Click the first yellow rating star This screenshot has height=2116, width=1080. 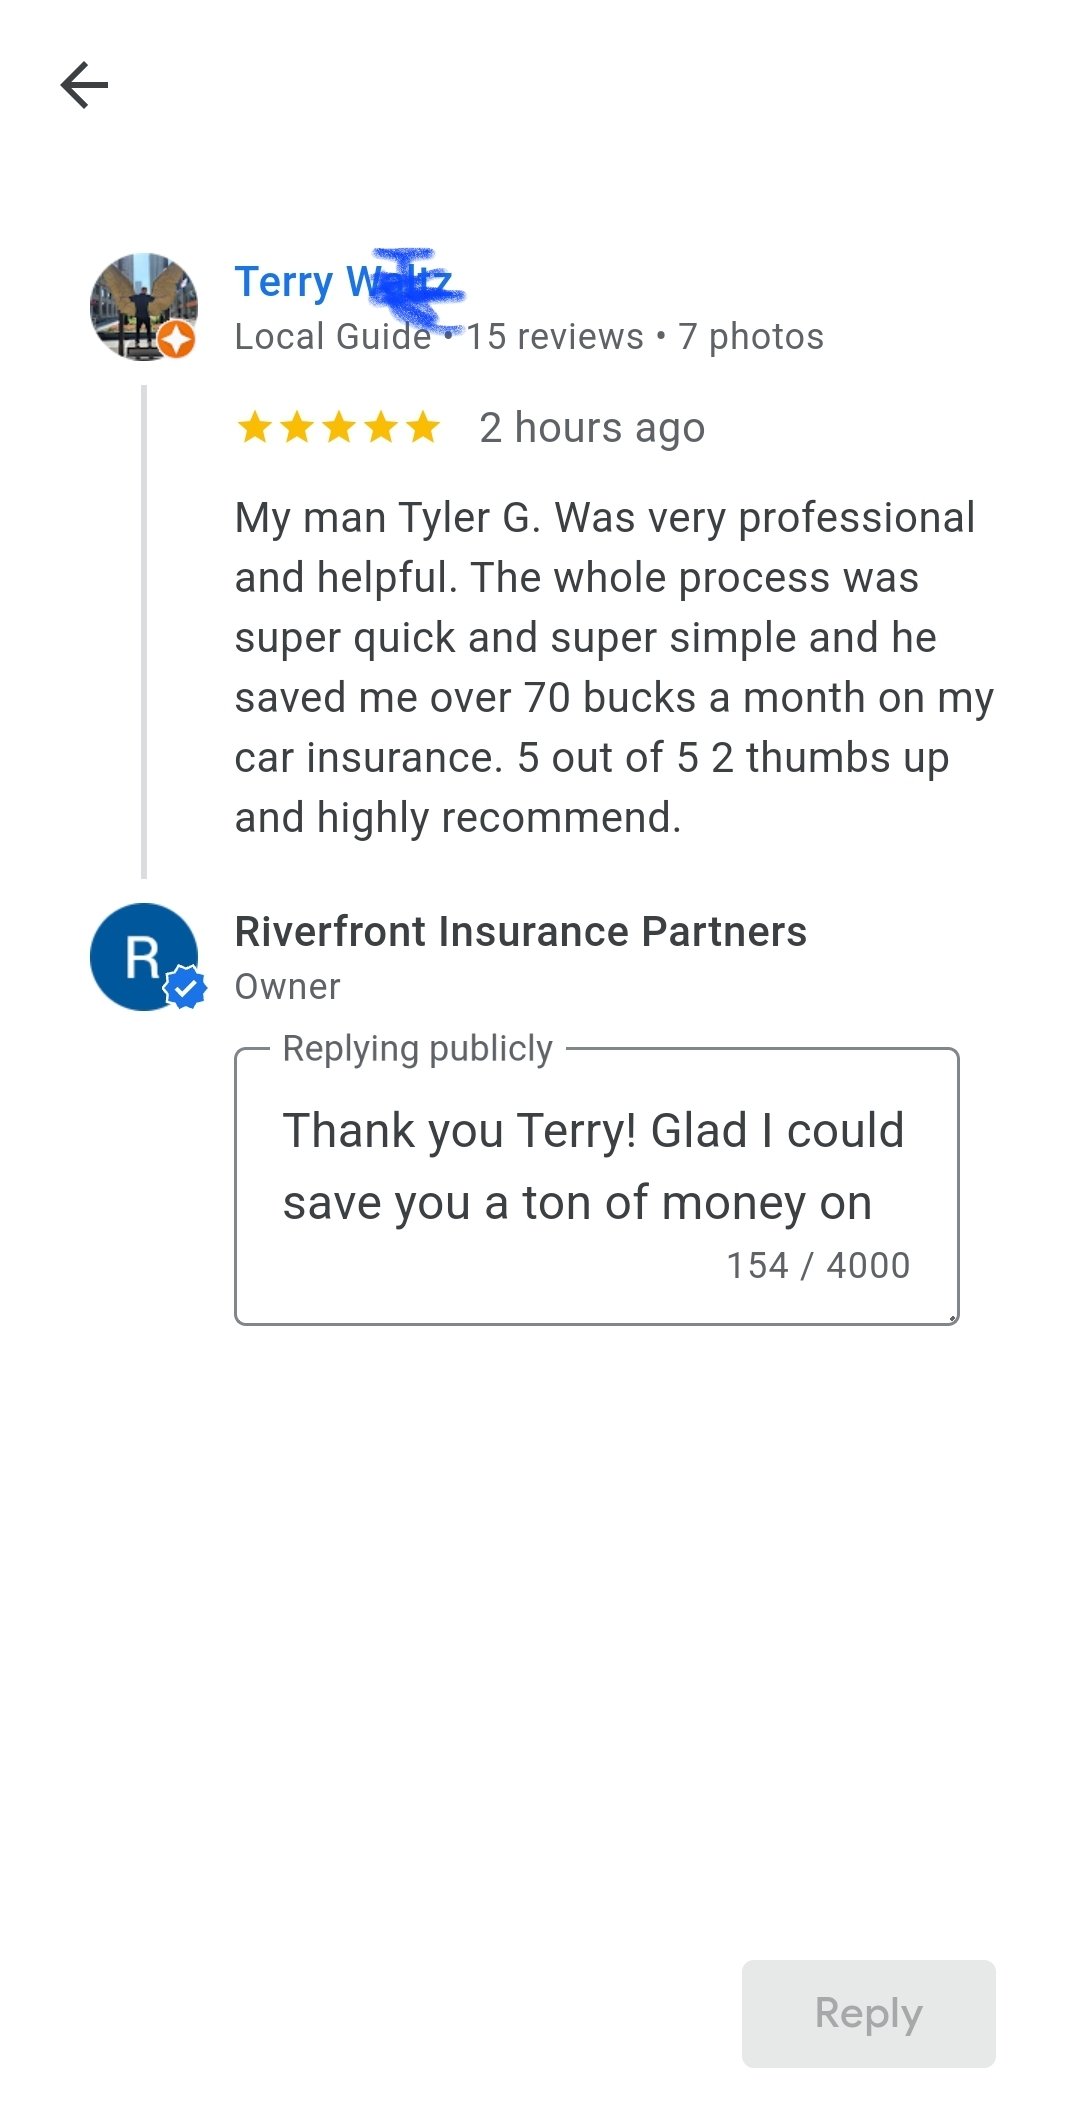[x=255, y=428]
